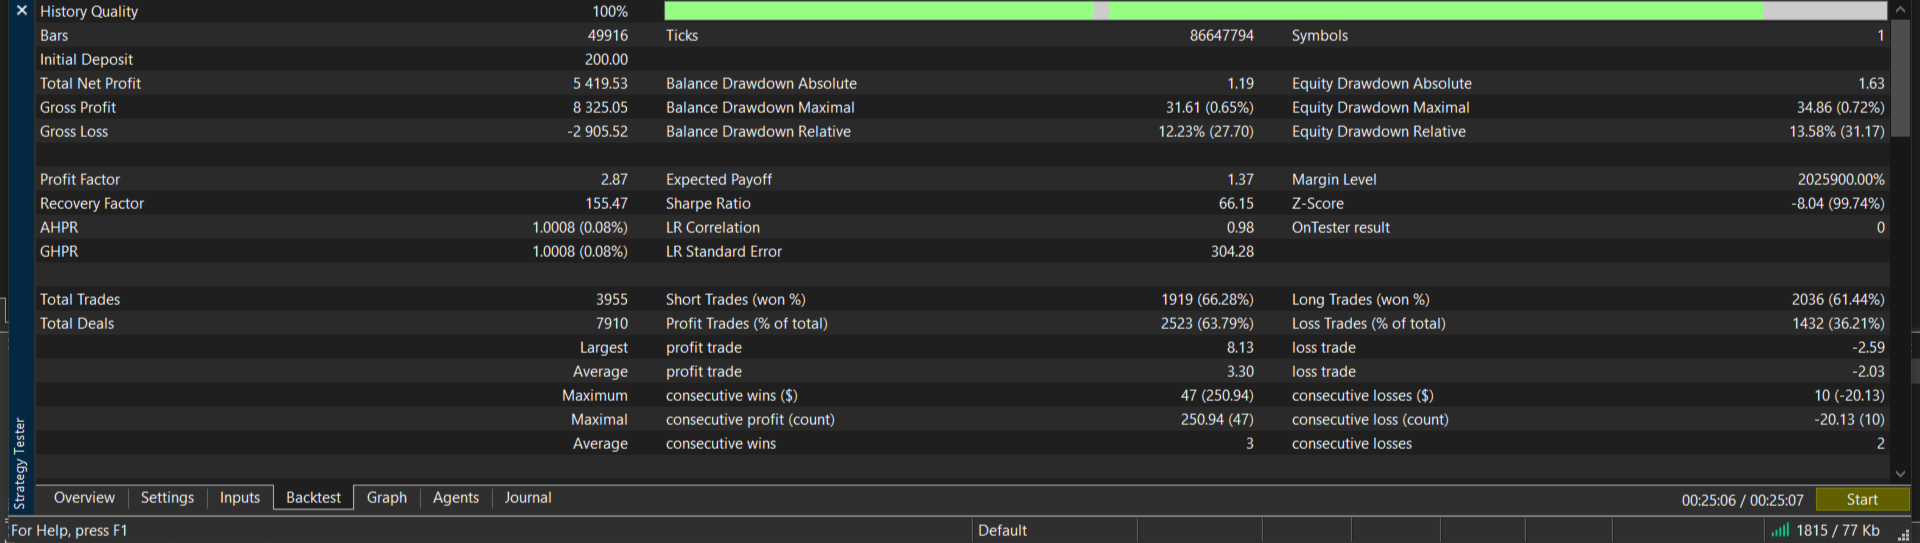Show the Graph tab
Screen dimensions: 1920x543
coord(387,498)
